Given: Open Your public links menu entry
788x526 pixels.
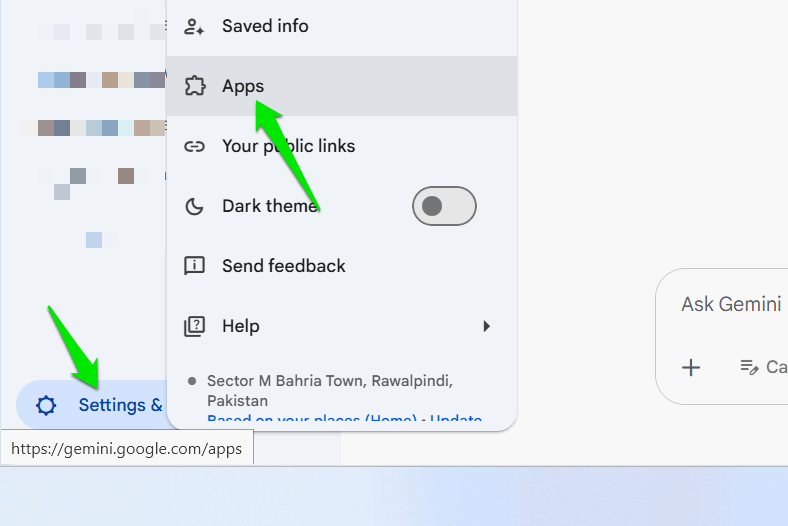Looking at the screenshot, I should (342, 146).
